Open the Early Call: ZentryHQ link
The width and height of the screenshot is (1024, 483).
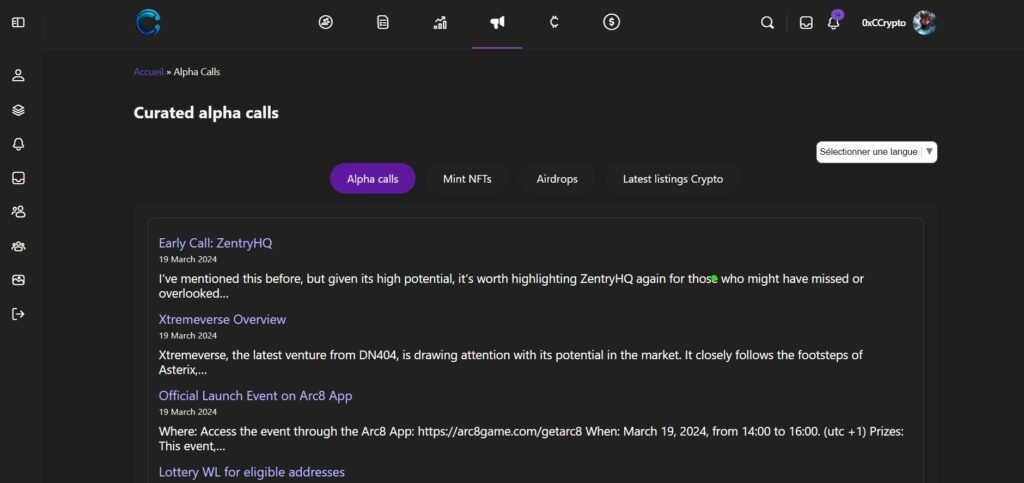[x=216, y=243]
